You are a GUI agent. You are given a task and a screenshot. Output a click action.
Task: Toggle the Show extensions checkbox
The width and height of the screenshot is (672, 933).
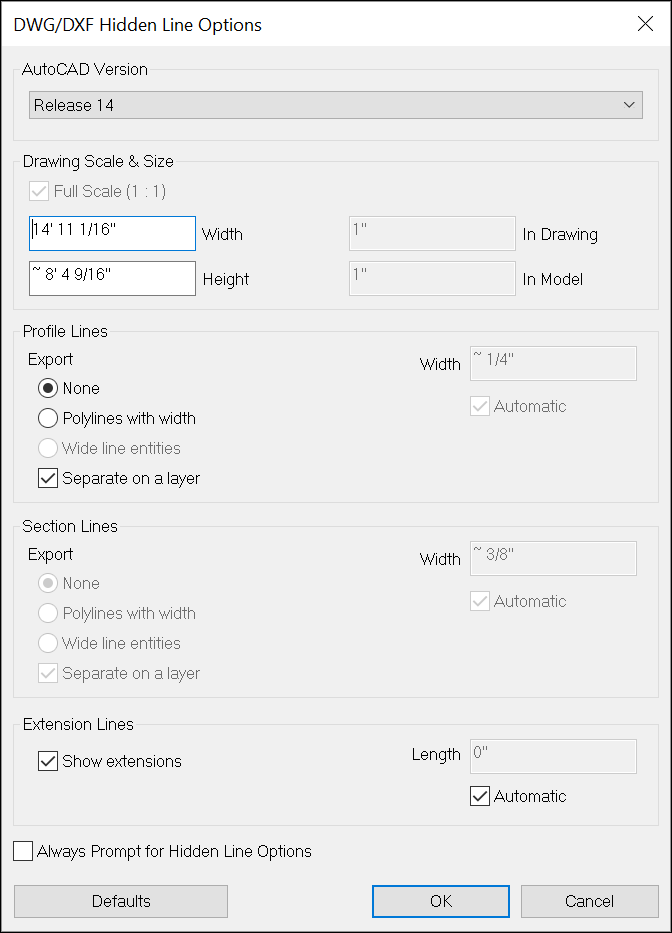pos(48,761)
